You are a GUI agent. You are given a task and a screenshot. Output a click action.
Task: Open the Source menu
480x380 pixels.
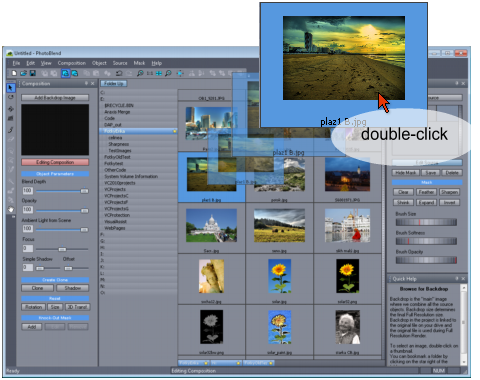click(x=120, y=63)
